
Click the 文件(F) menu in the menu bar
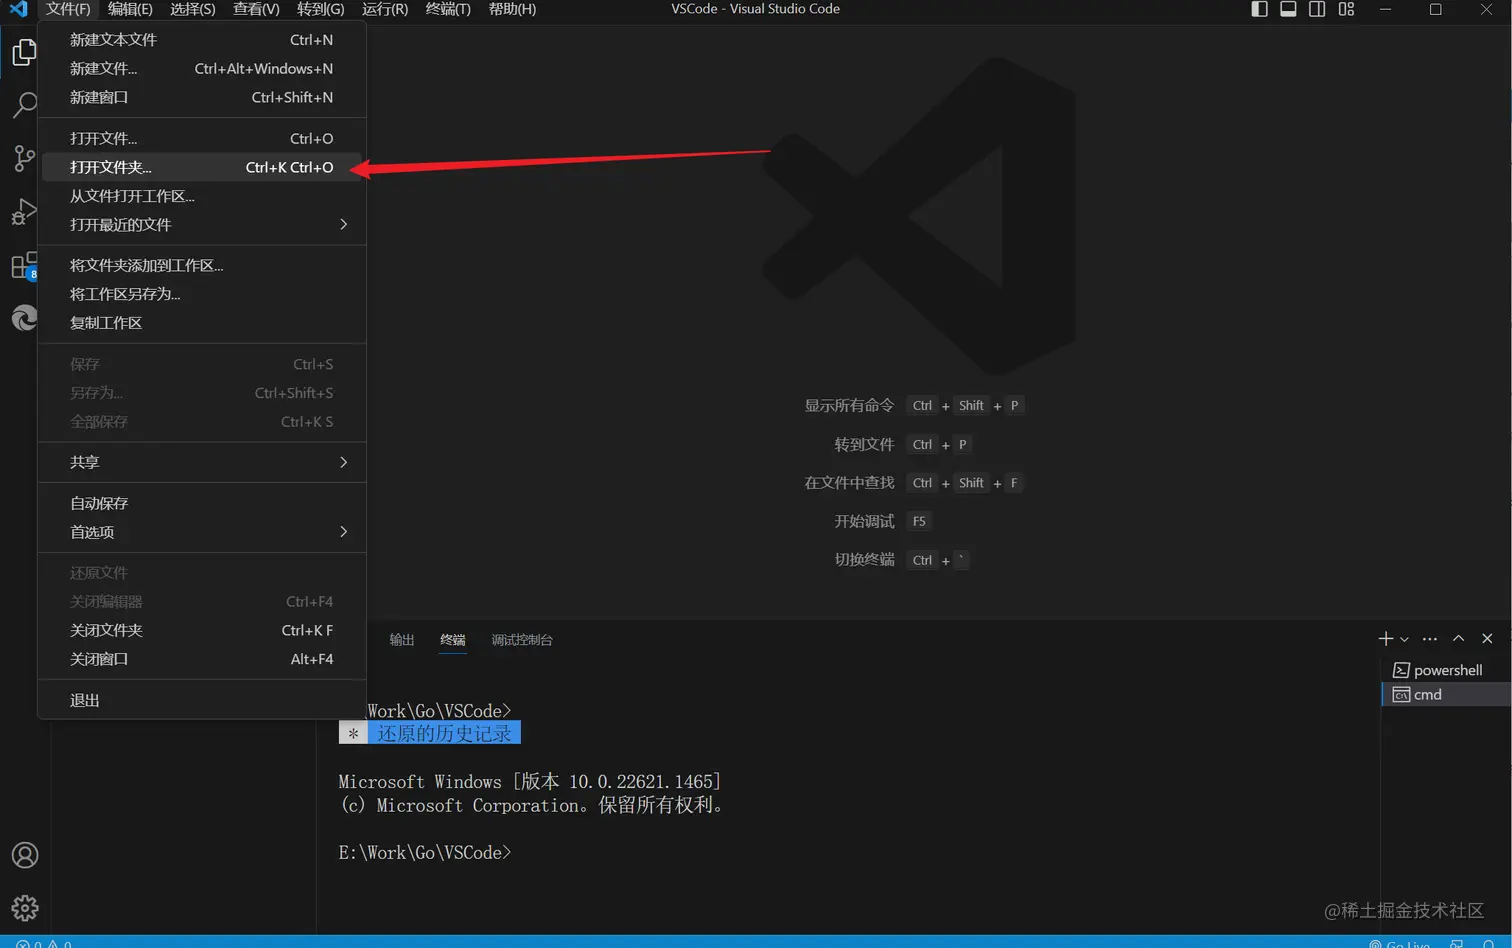click(x=68, y=9)
